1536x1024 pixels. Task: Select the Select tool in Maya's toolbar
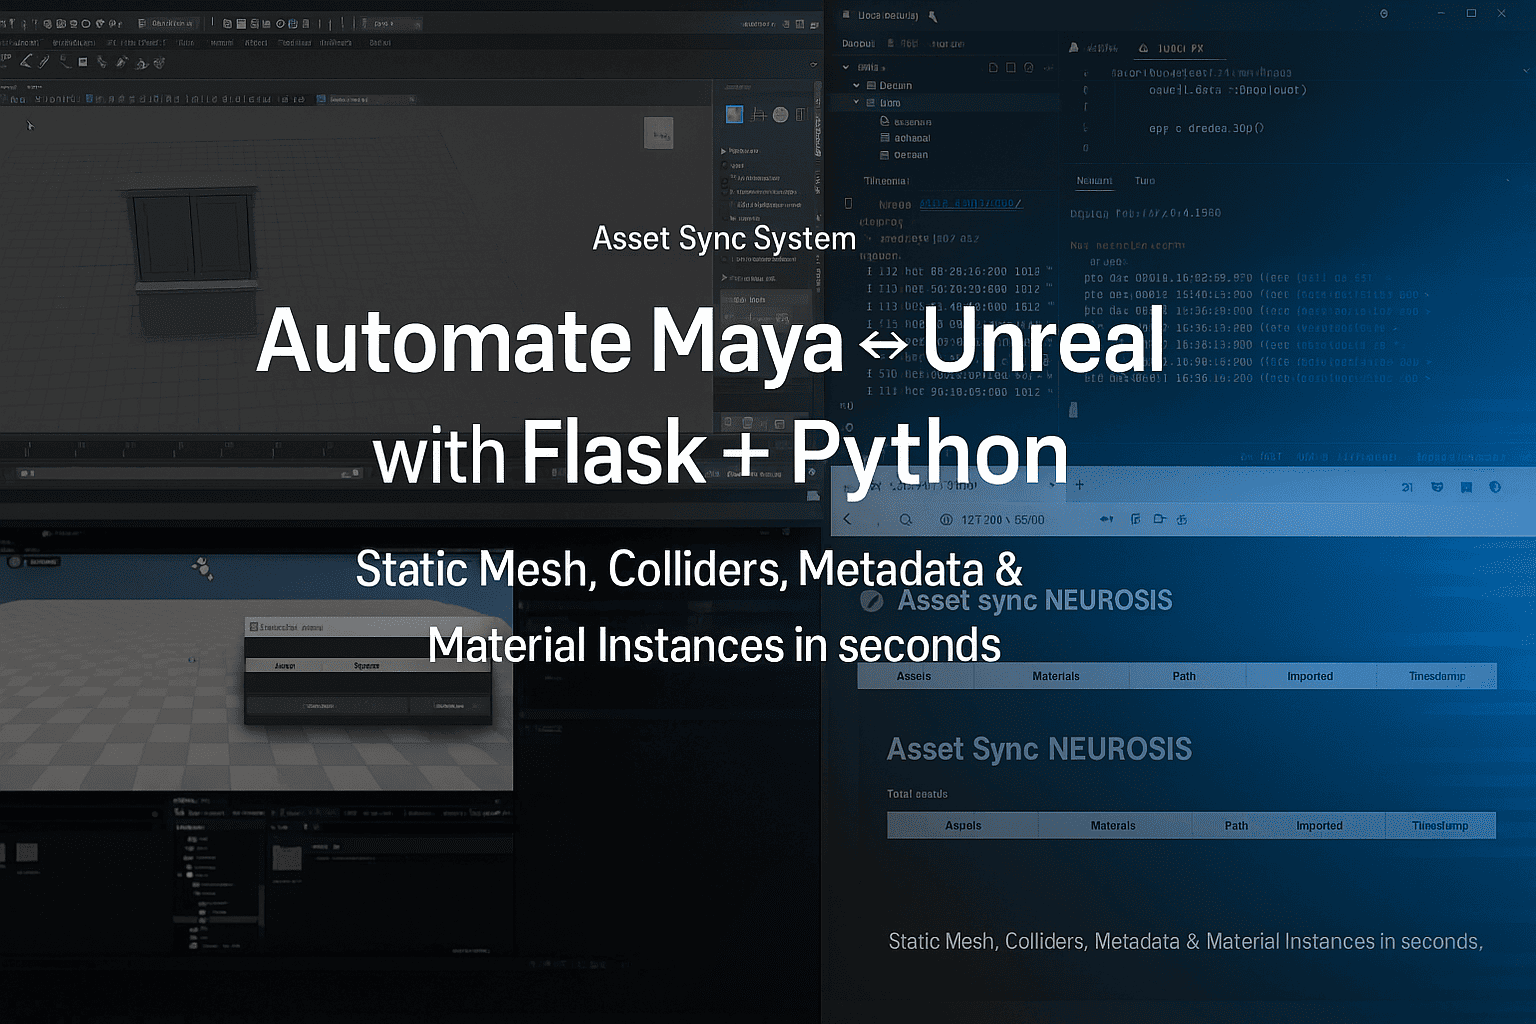click(25, 61)
